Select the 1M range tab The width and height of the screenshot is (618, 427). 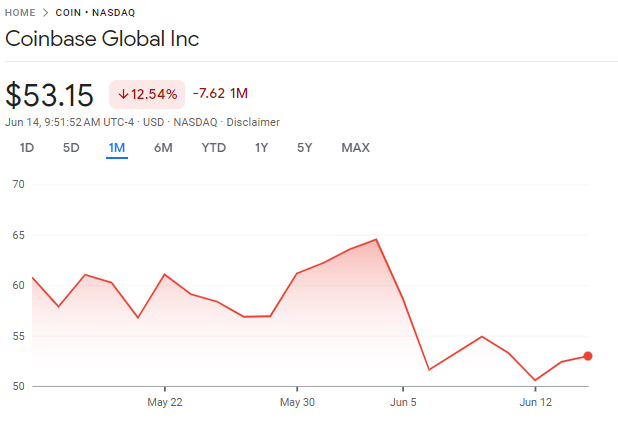(x=117, y=148)
